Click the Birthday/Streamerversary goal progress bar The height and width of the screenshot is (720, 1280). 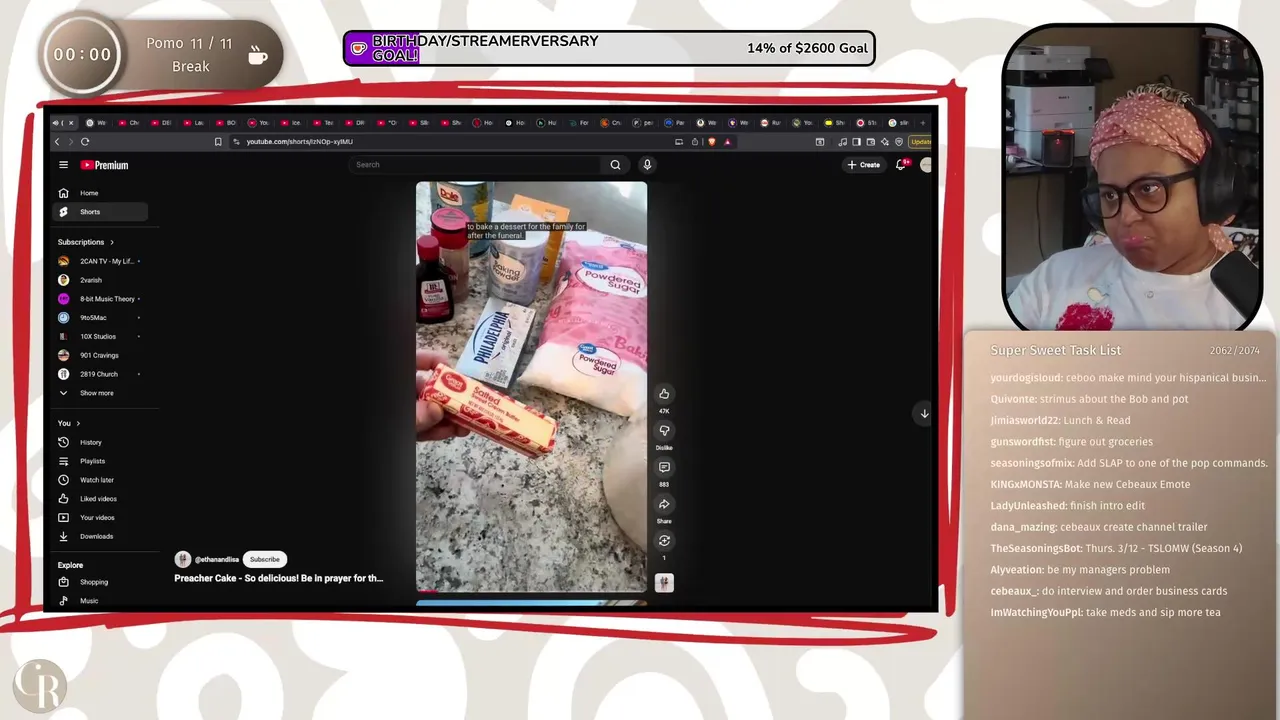pyautogui.click(x=609, y=48)
